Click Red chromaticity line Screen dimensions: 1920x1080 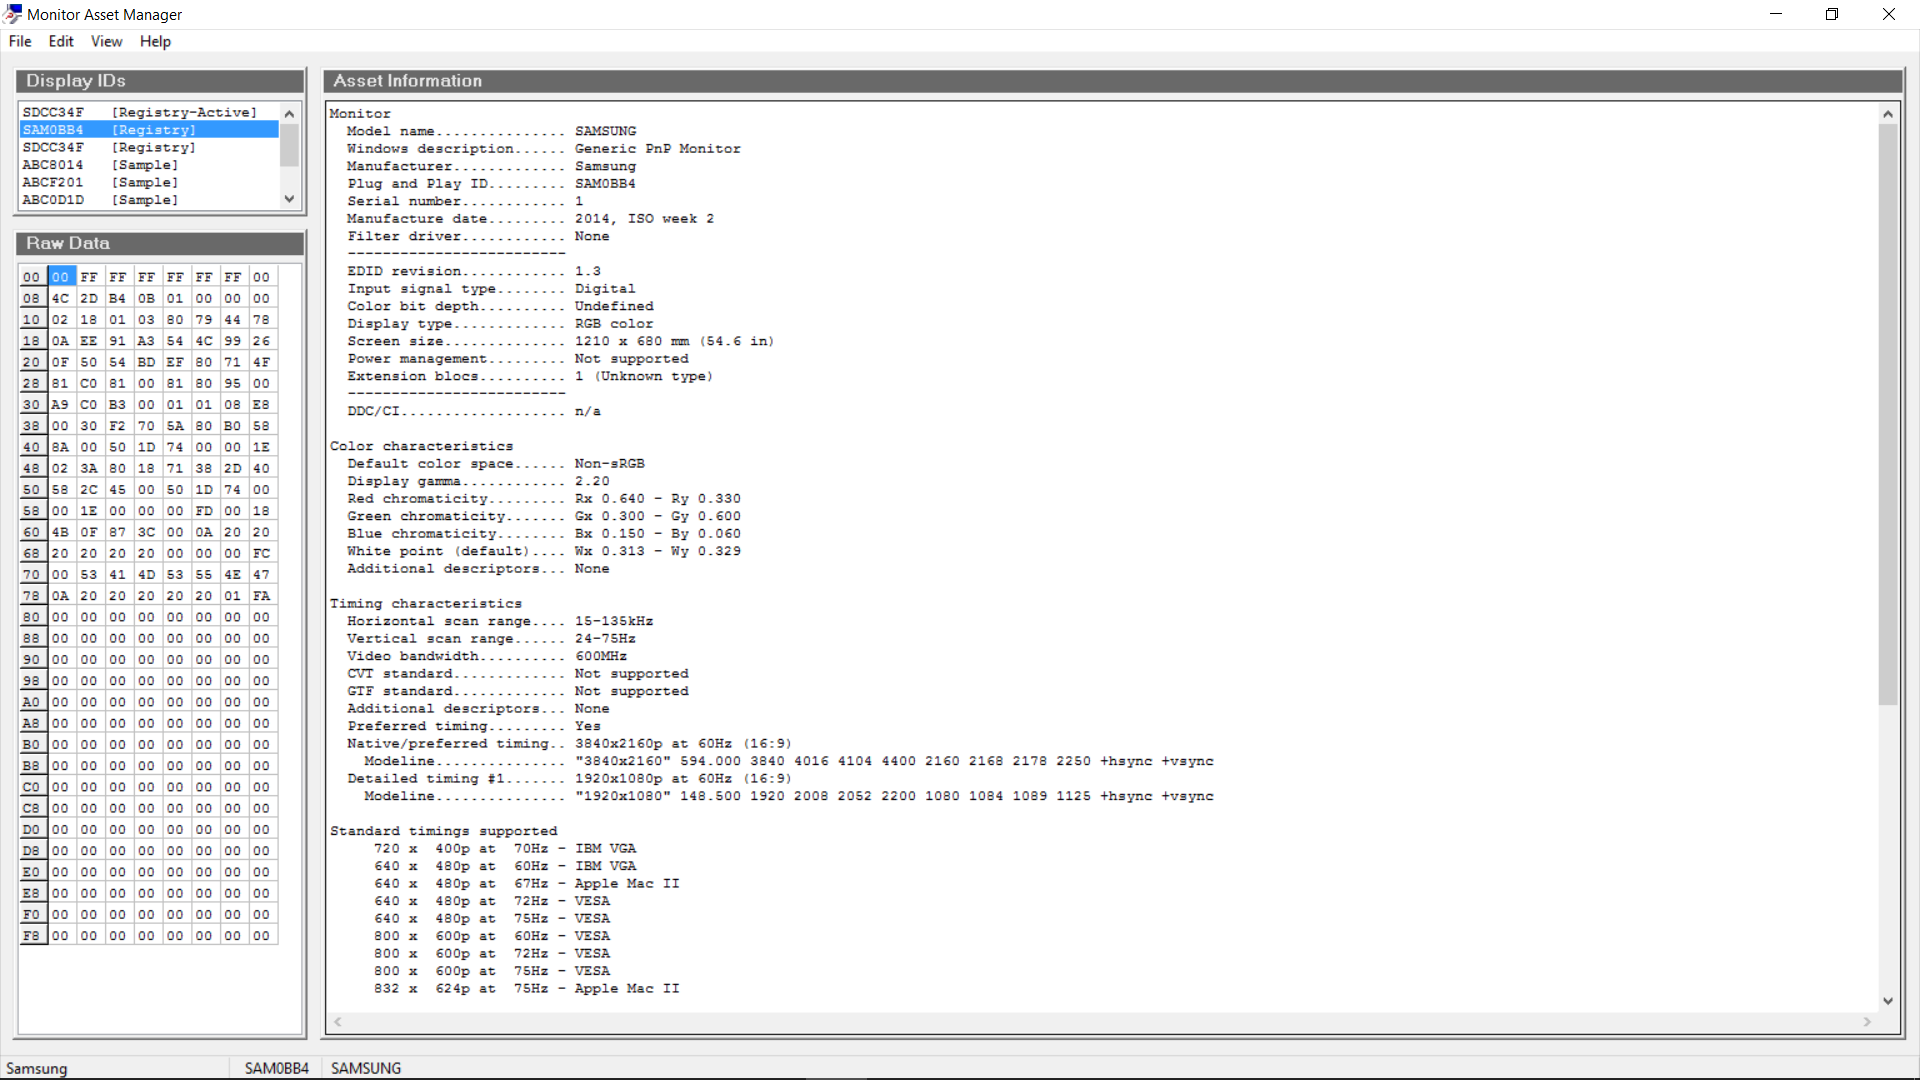pyautogui.click(x=544, y=499)
